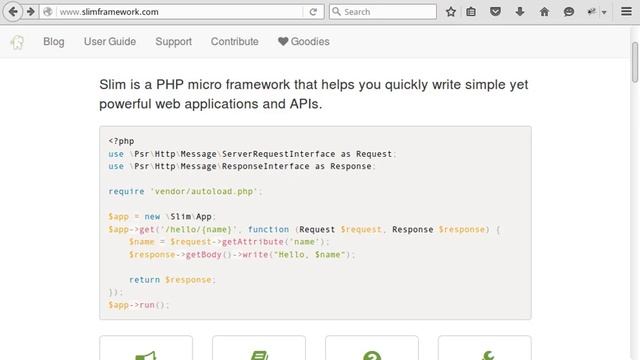Click 'getAttribute' in the code block

click(x=253, y=242)
